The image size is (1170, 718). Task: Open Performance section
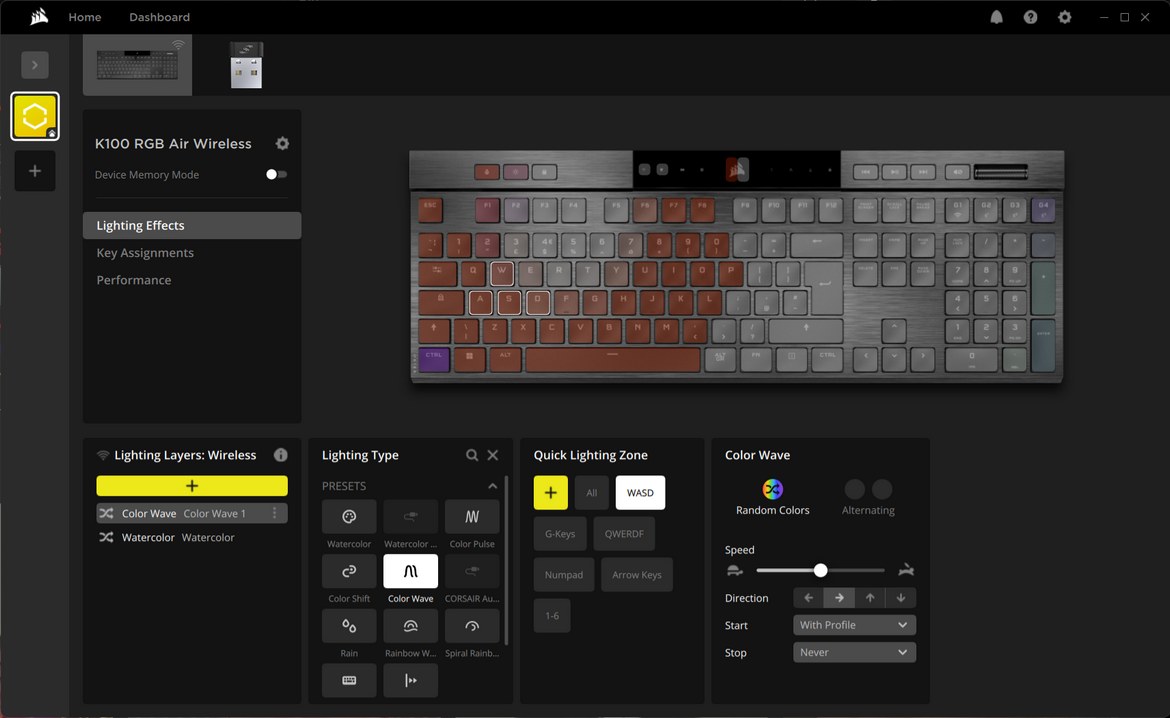coord(134,280)
